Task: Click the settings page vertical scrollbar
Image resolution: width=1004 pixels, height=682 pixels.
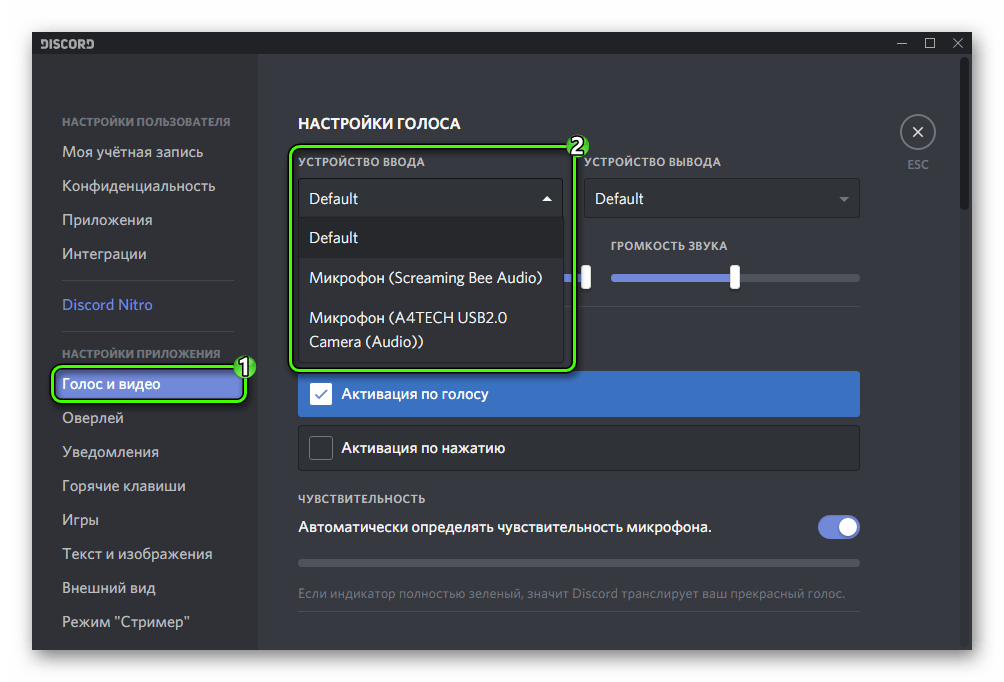Action: click(964, 134)
